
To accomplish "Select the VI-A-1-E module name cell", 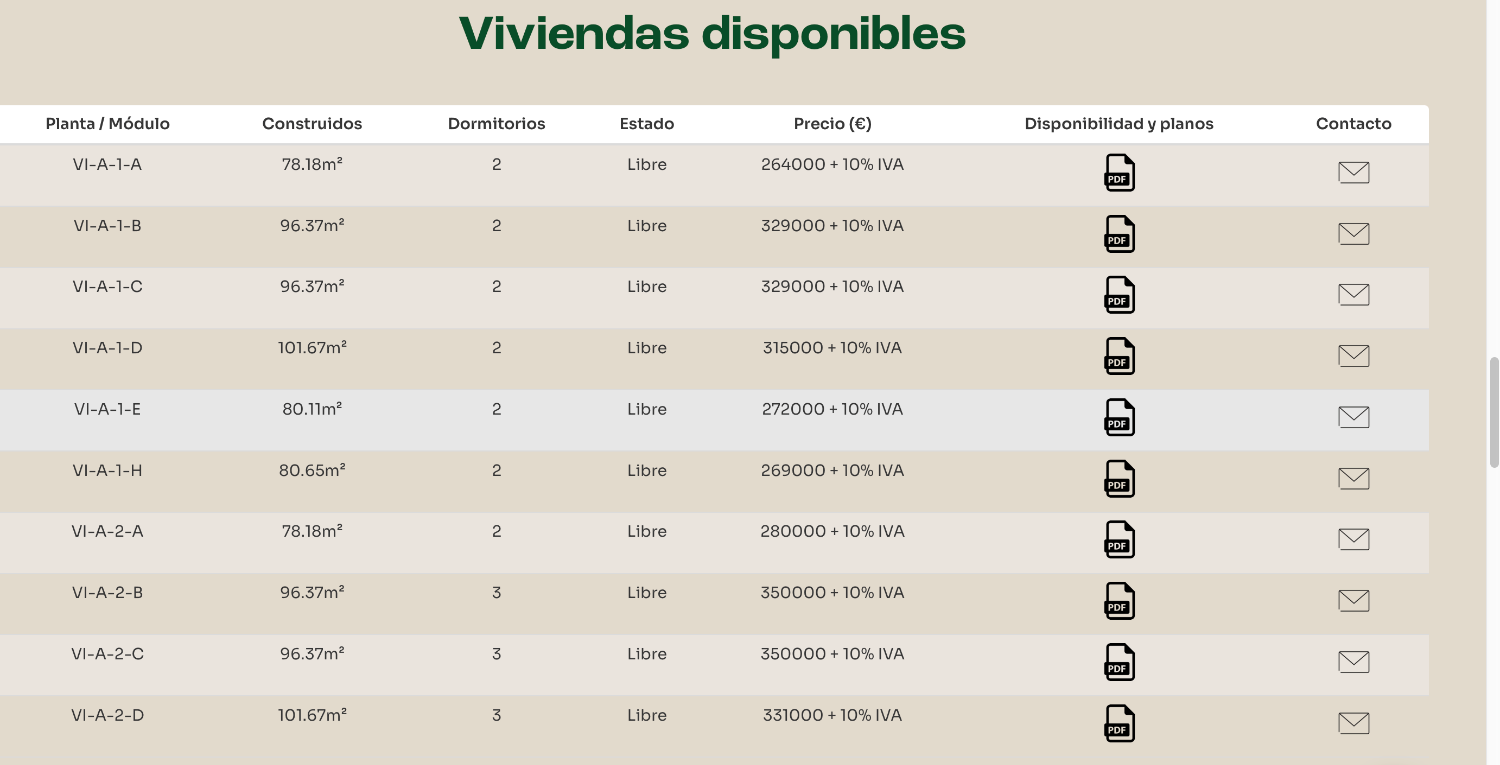I will click(108, 409).
